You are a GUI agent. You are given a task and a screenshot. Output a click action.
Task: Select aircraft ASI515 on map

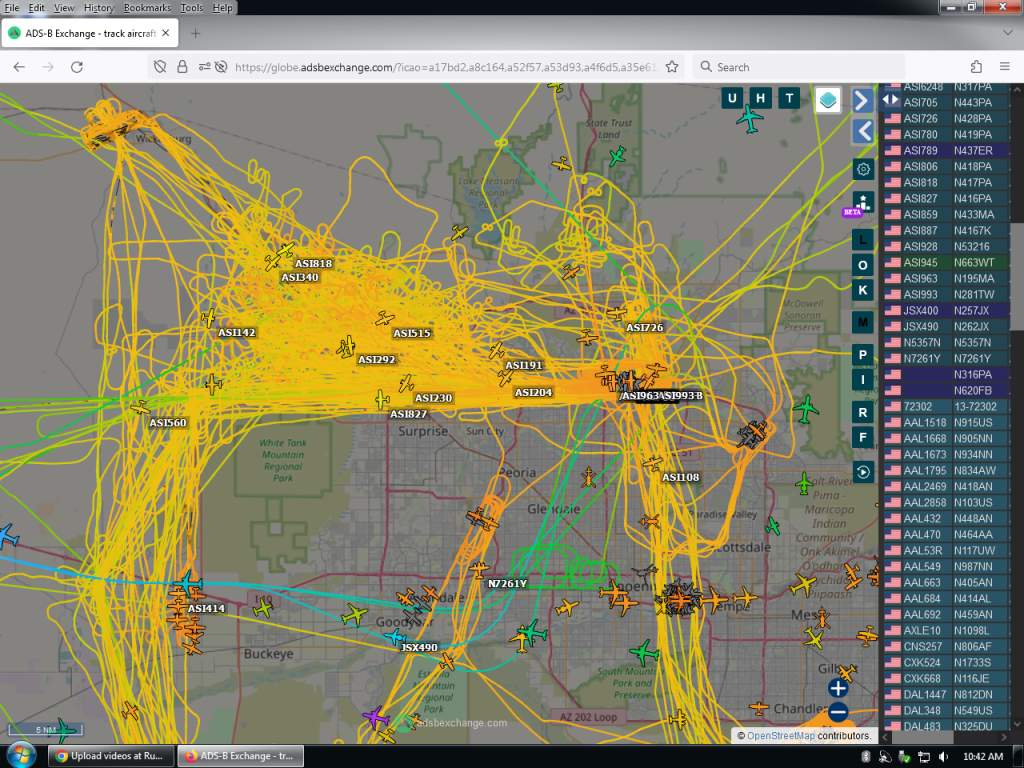coord(385,319)
